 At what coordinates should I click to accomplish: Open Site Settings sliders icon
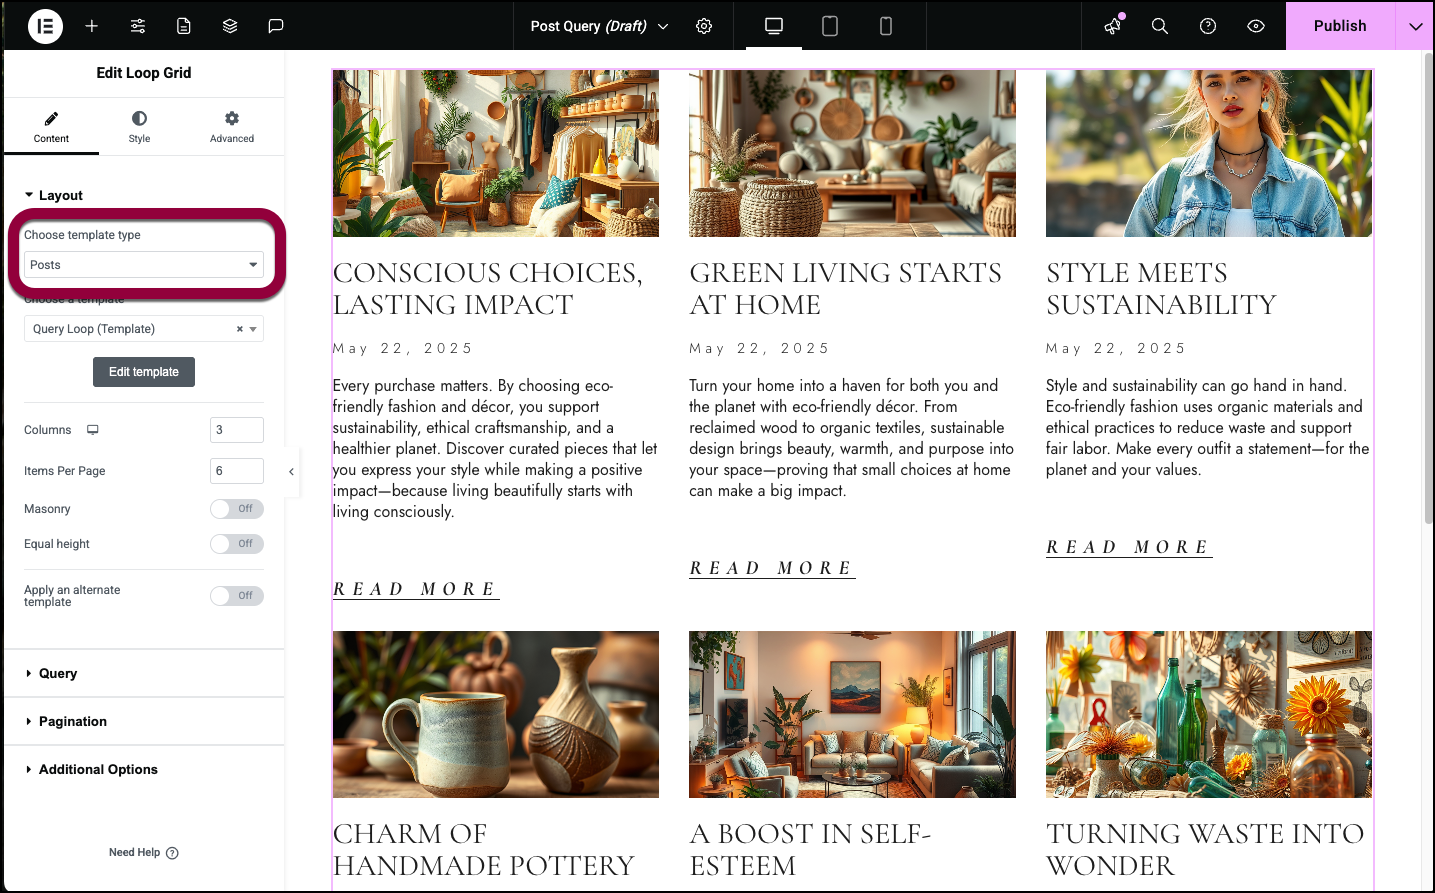pyautogui.click(x=138, y=26)
